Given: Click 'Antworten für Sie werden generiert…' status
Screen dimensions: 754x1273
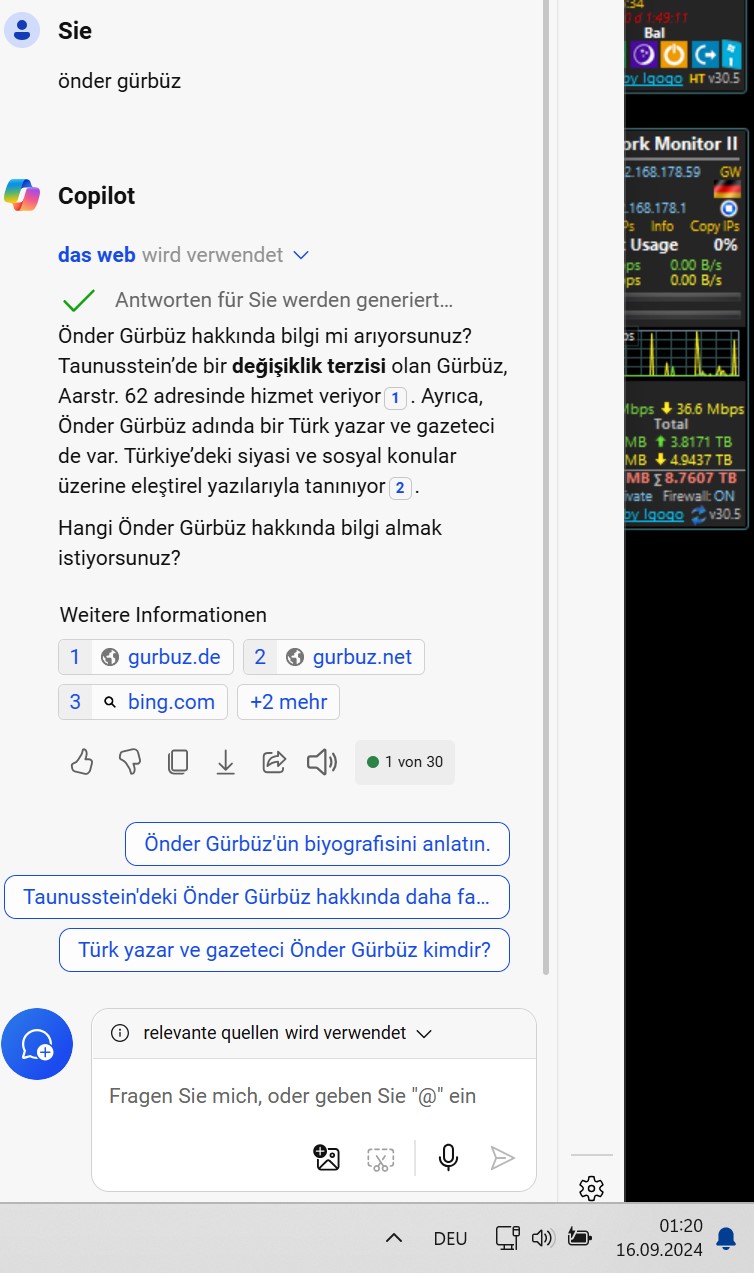Looking at the screenshot, I should tap(284, 300).
